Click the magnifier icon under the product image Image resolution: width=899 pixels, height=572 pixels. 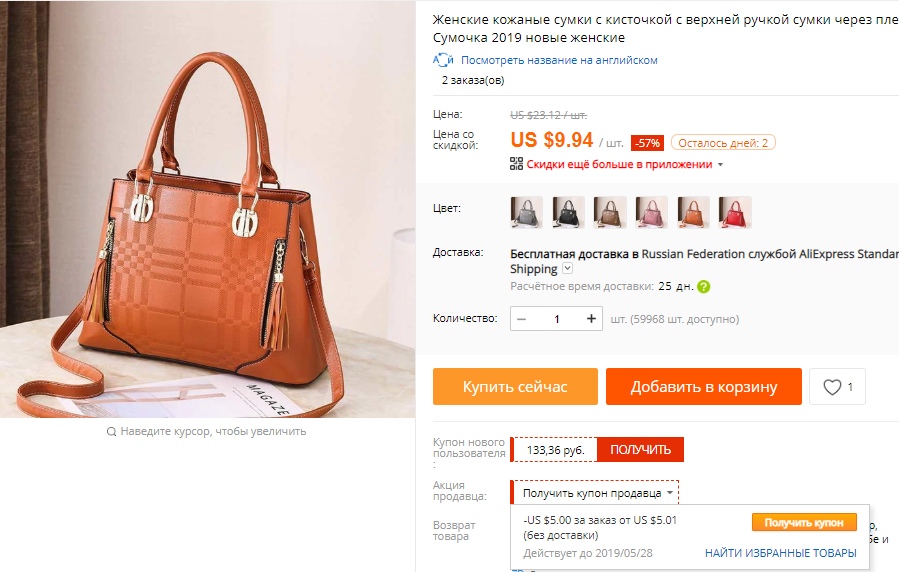111,432
